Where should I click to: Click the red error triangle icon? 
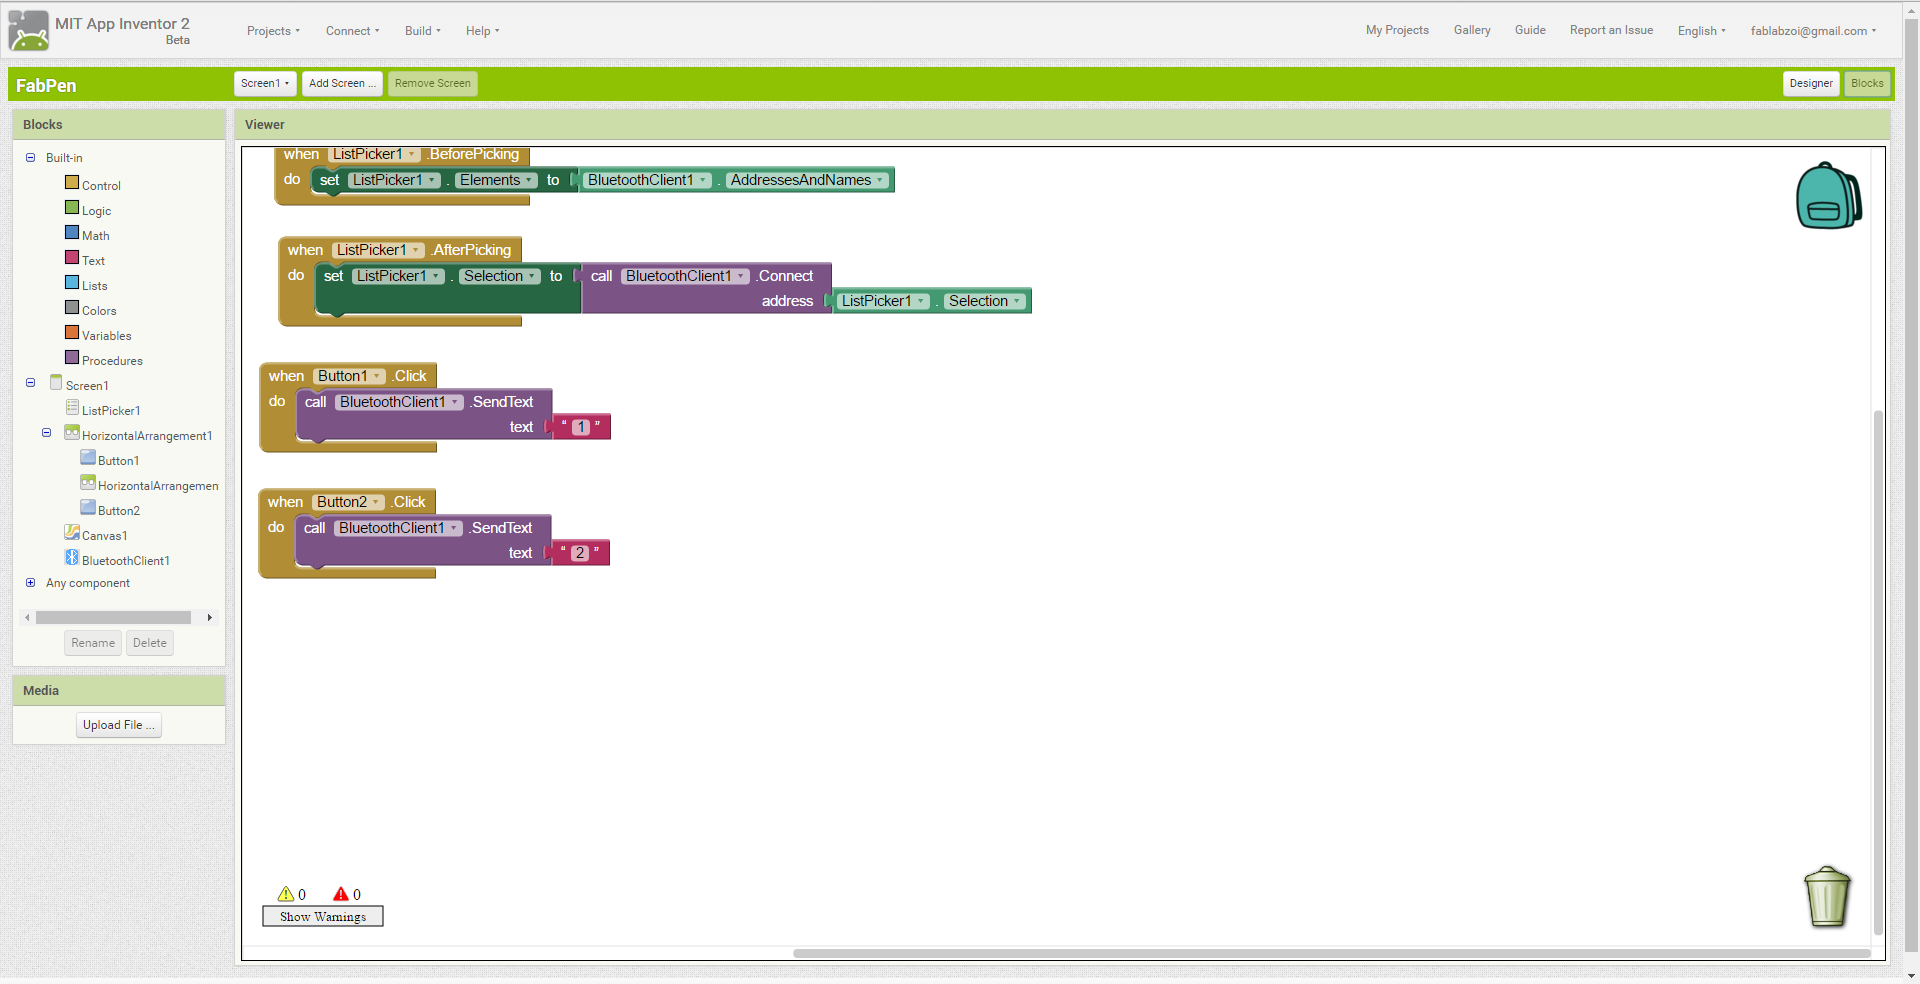tap(341, 894)
